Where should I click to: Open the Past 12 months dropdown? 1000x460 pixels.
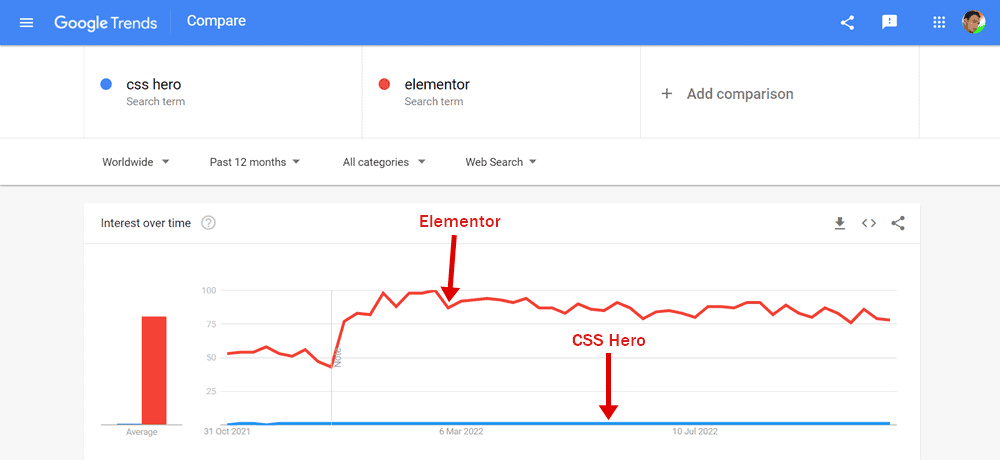point(254,162)
